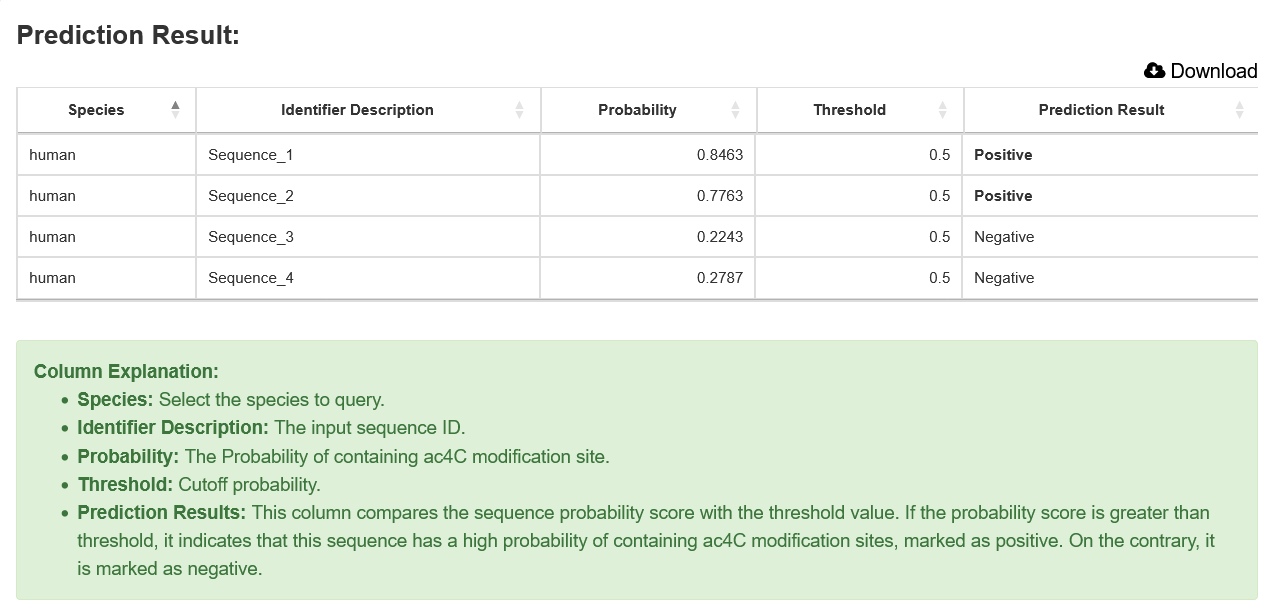Sort by Prediction Result header text

[1101, 110]
